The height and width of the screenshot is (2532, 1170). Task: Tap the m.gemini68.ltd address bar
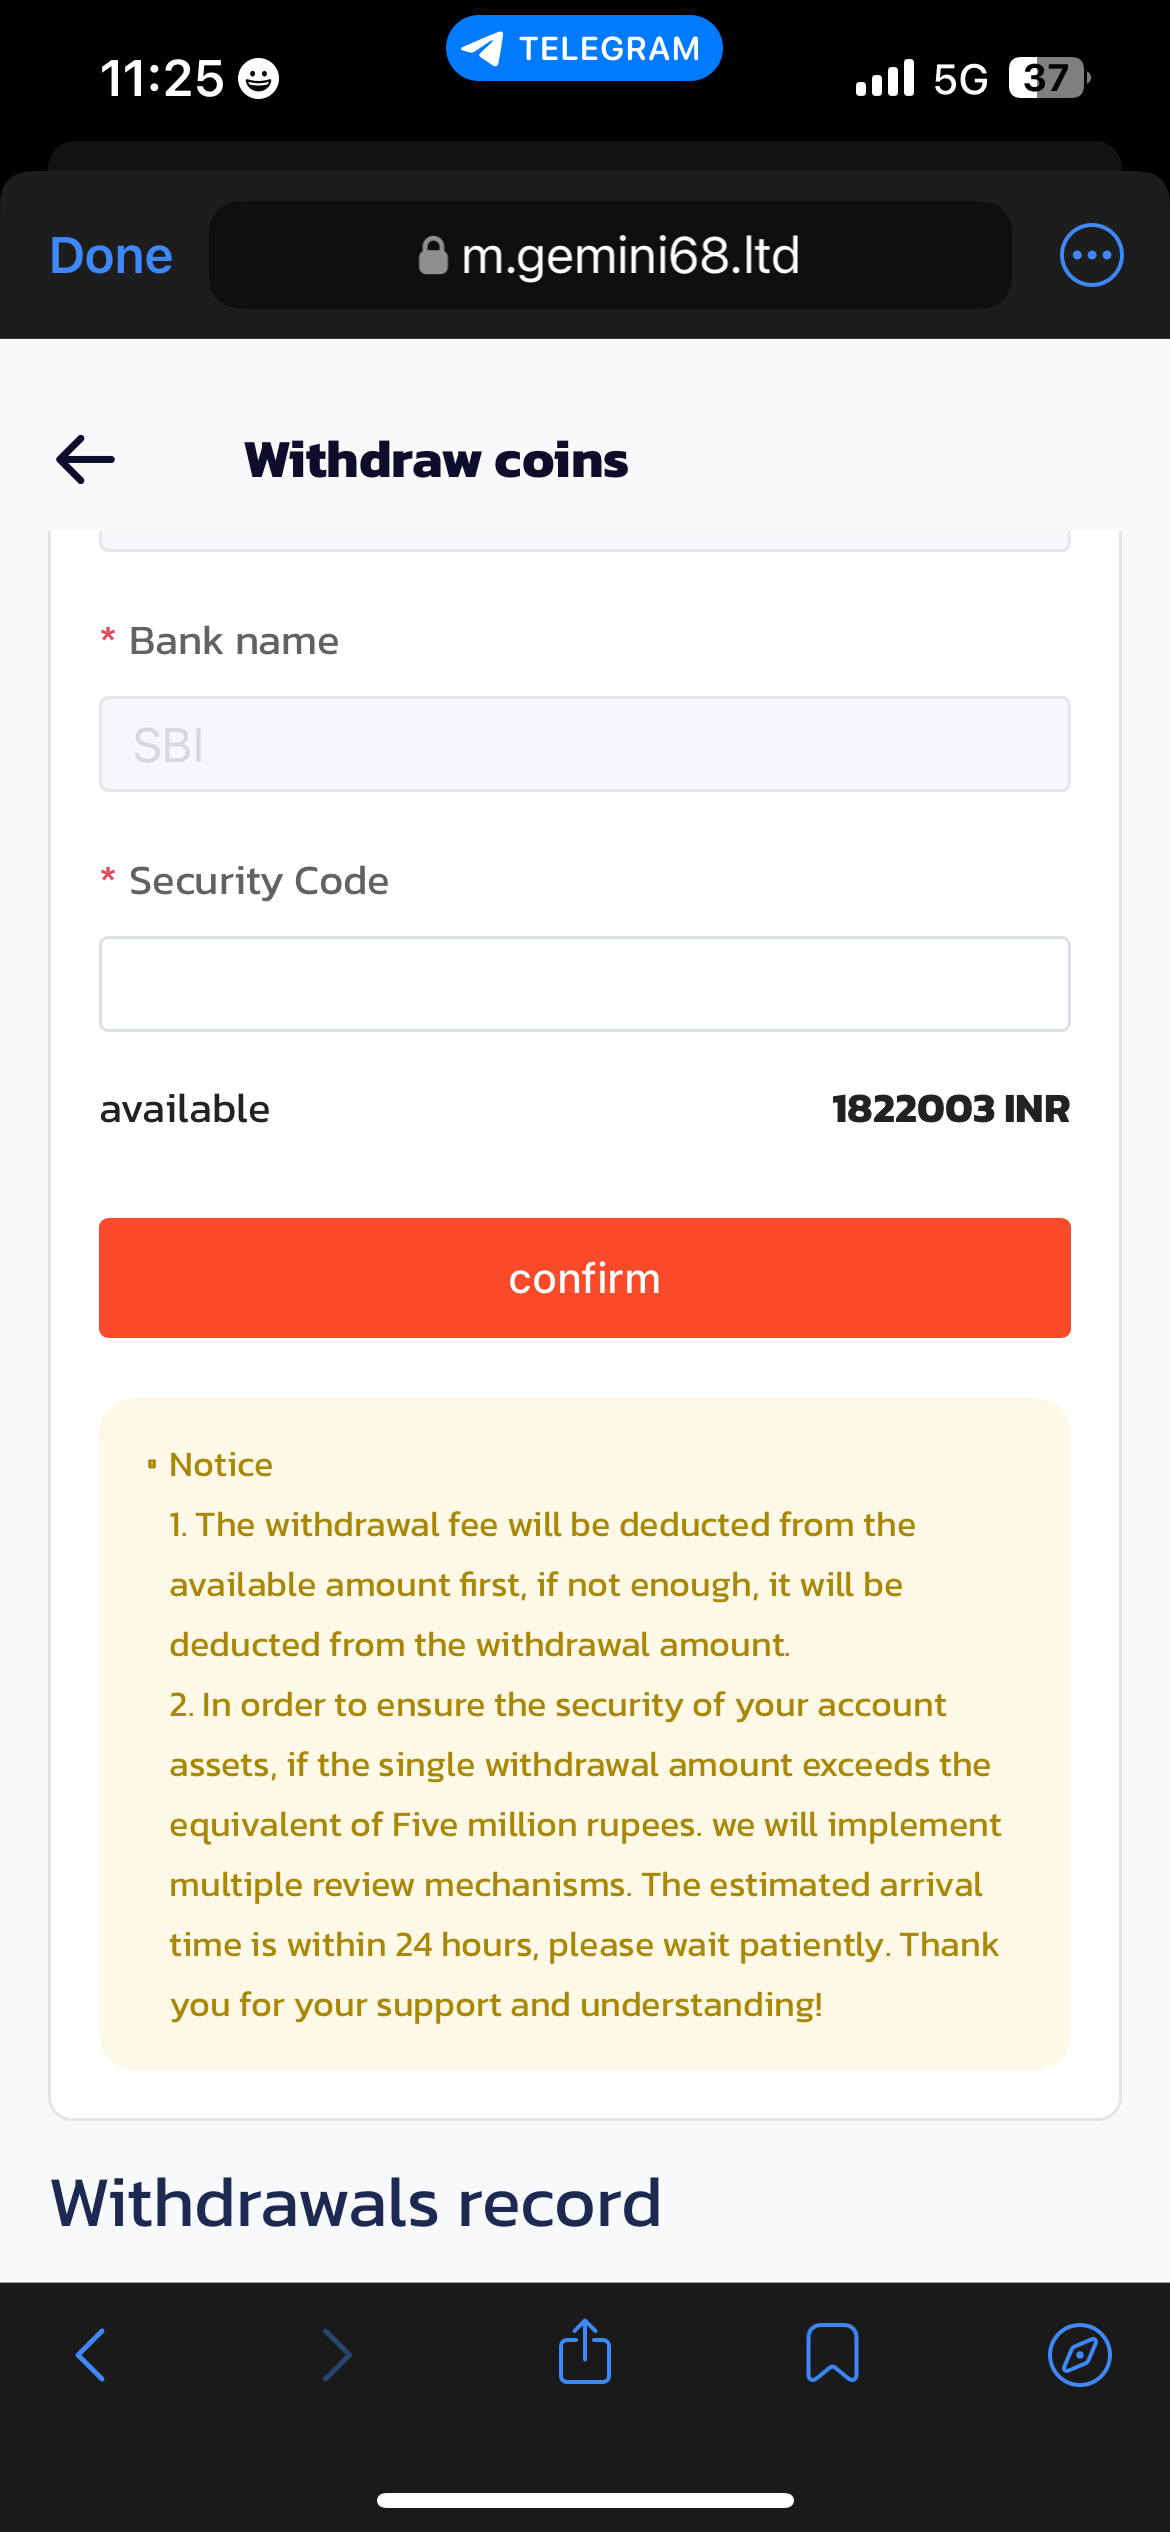pyautogui.click(x=630, y=256)
